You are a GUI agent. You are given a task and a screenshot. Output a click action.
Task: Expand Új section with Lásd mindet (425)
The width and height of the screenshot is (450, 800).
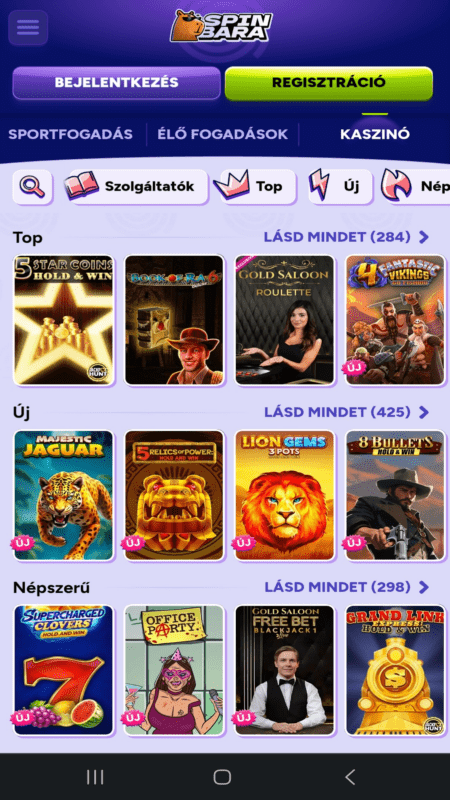(346, 412)
